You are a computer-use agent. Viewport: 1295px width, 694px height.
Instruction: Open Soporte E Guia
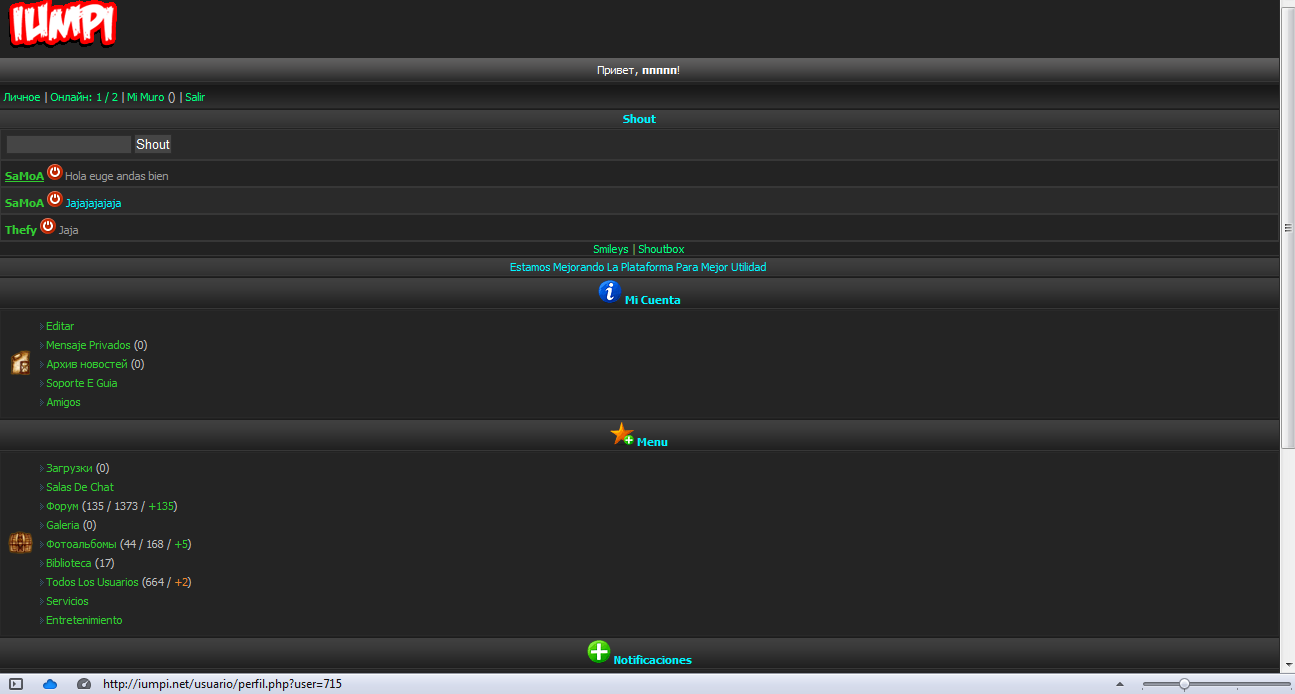click(x=82, y=383)
